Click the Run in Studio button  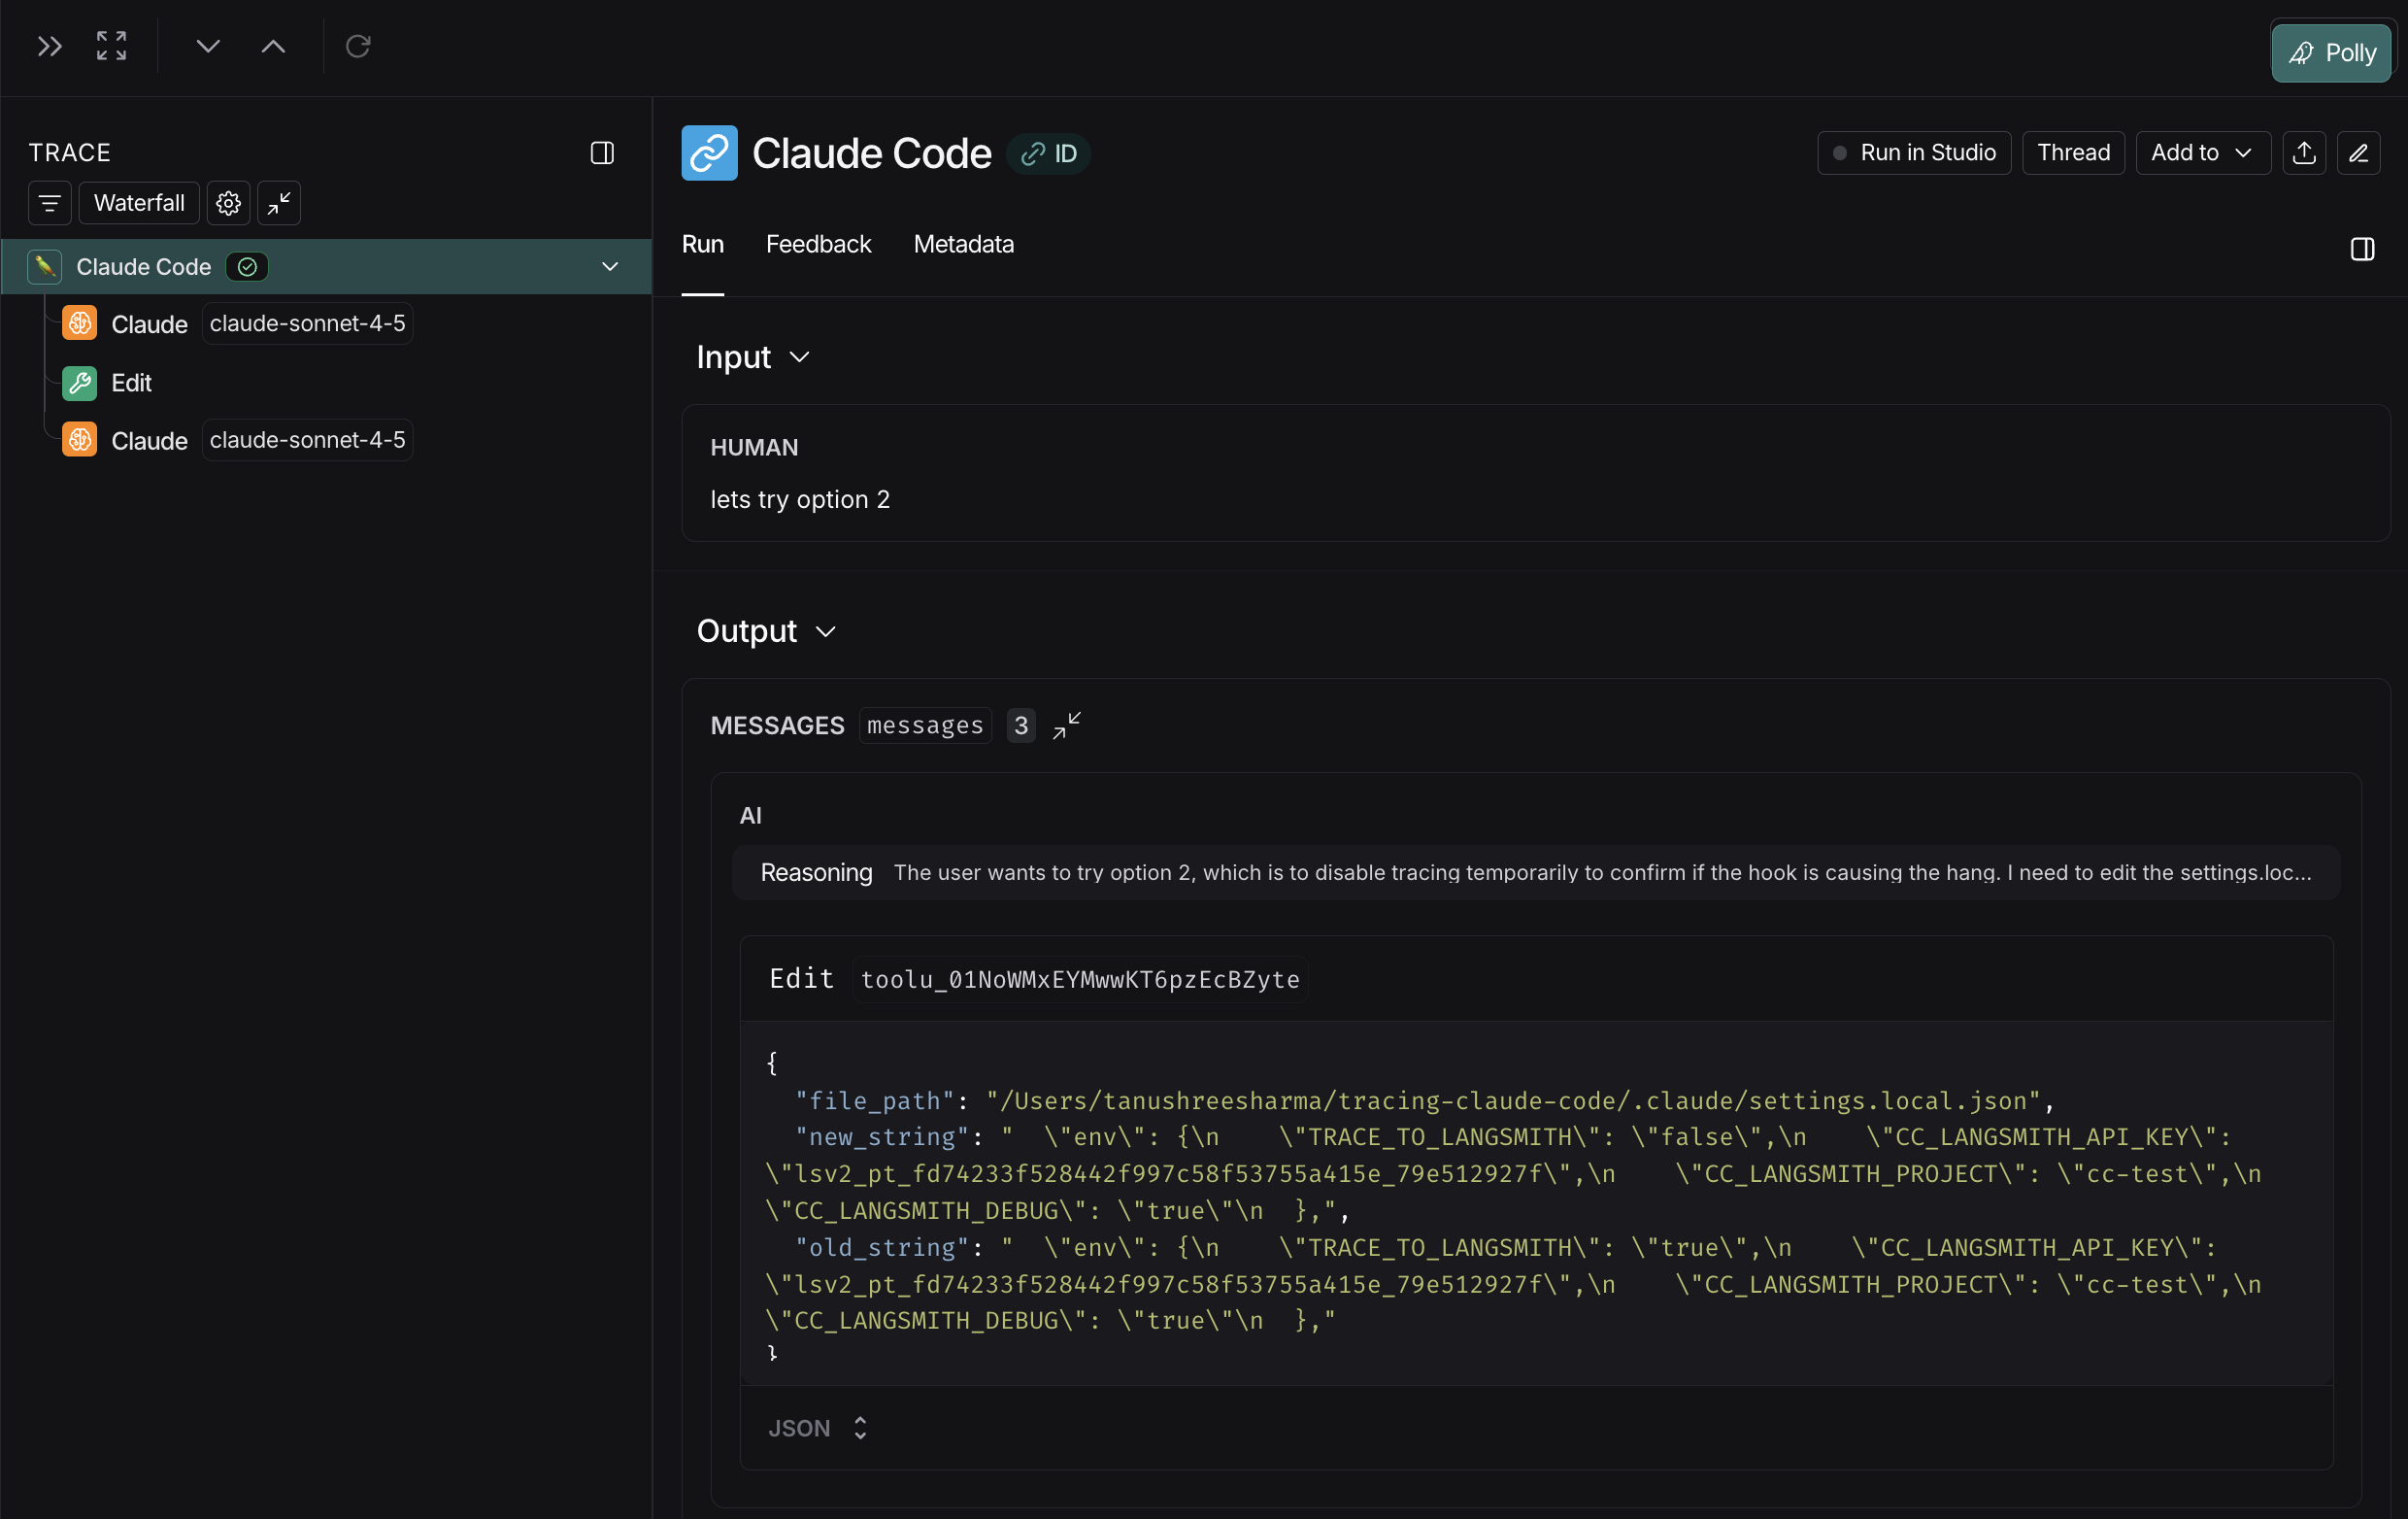pos(1913,152)
